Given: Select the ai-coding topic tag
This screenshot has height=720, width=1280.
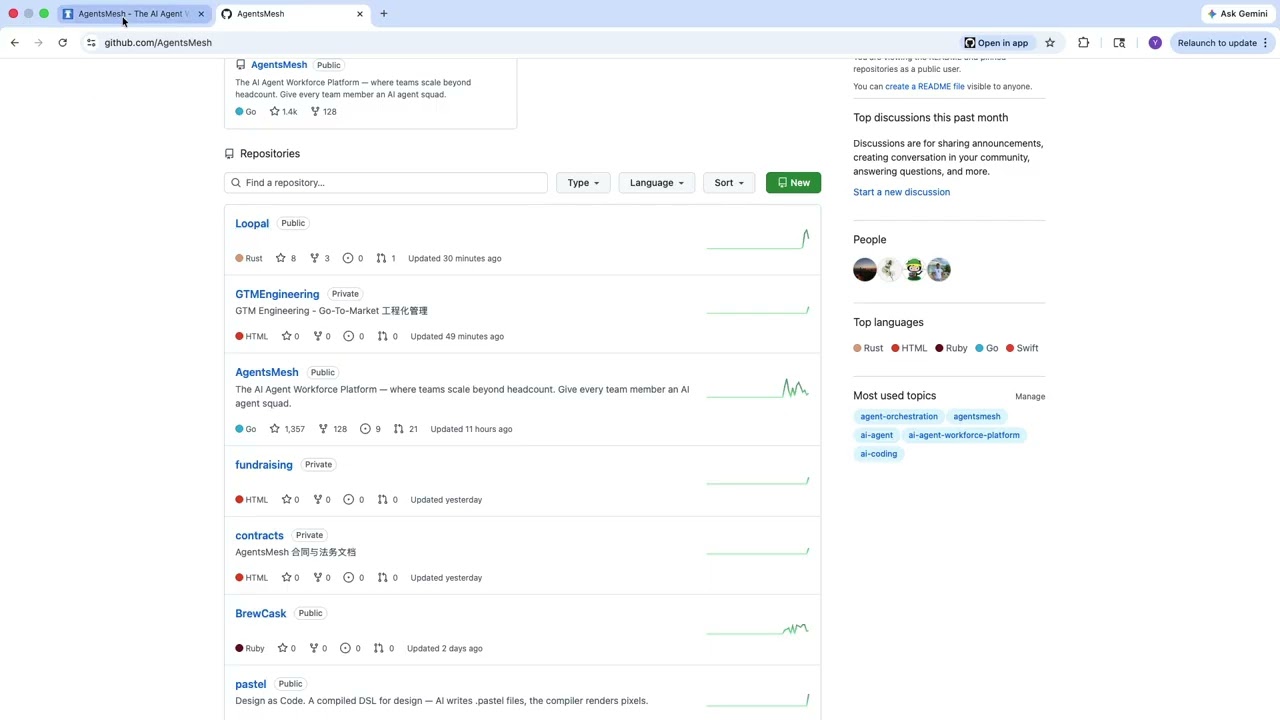Looking at the screenshot, I should 879,455.
